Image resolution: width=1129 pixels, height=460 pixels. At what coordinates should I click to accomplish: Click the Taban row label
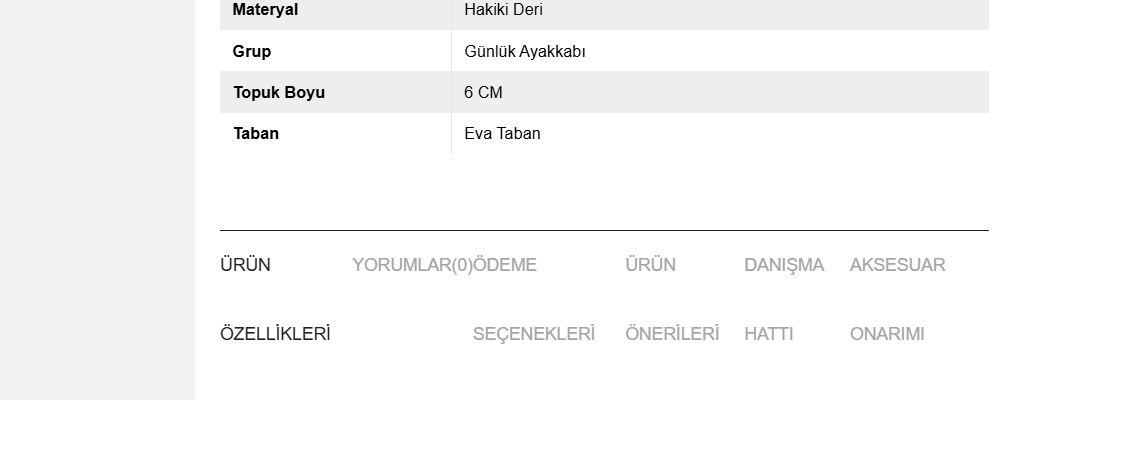pos(256,134)
